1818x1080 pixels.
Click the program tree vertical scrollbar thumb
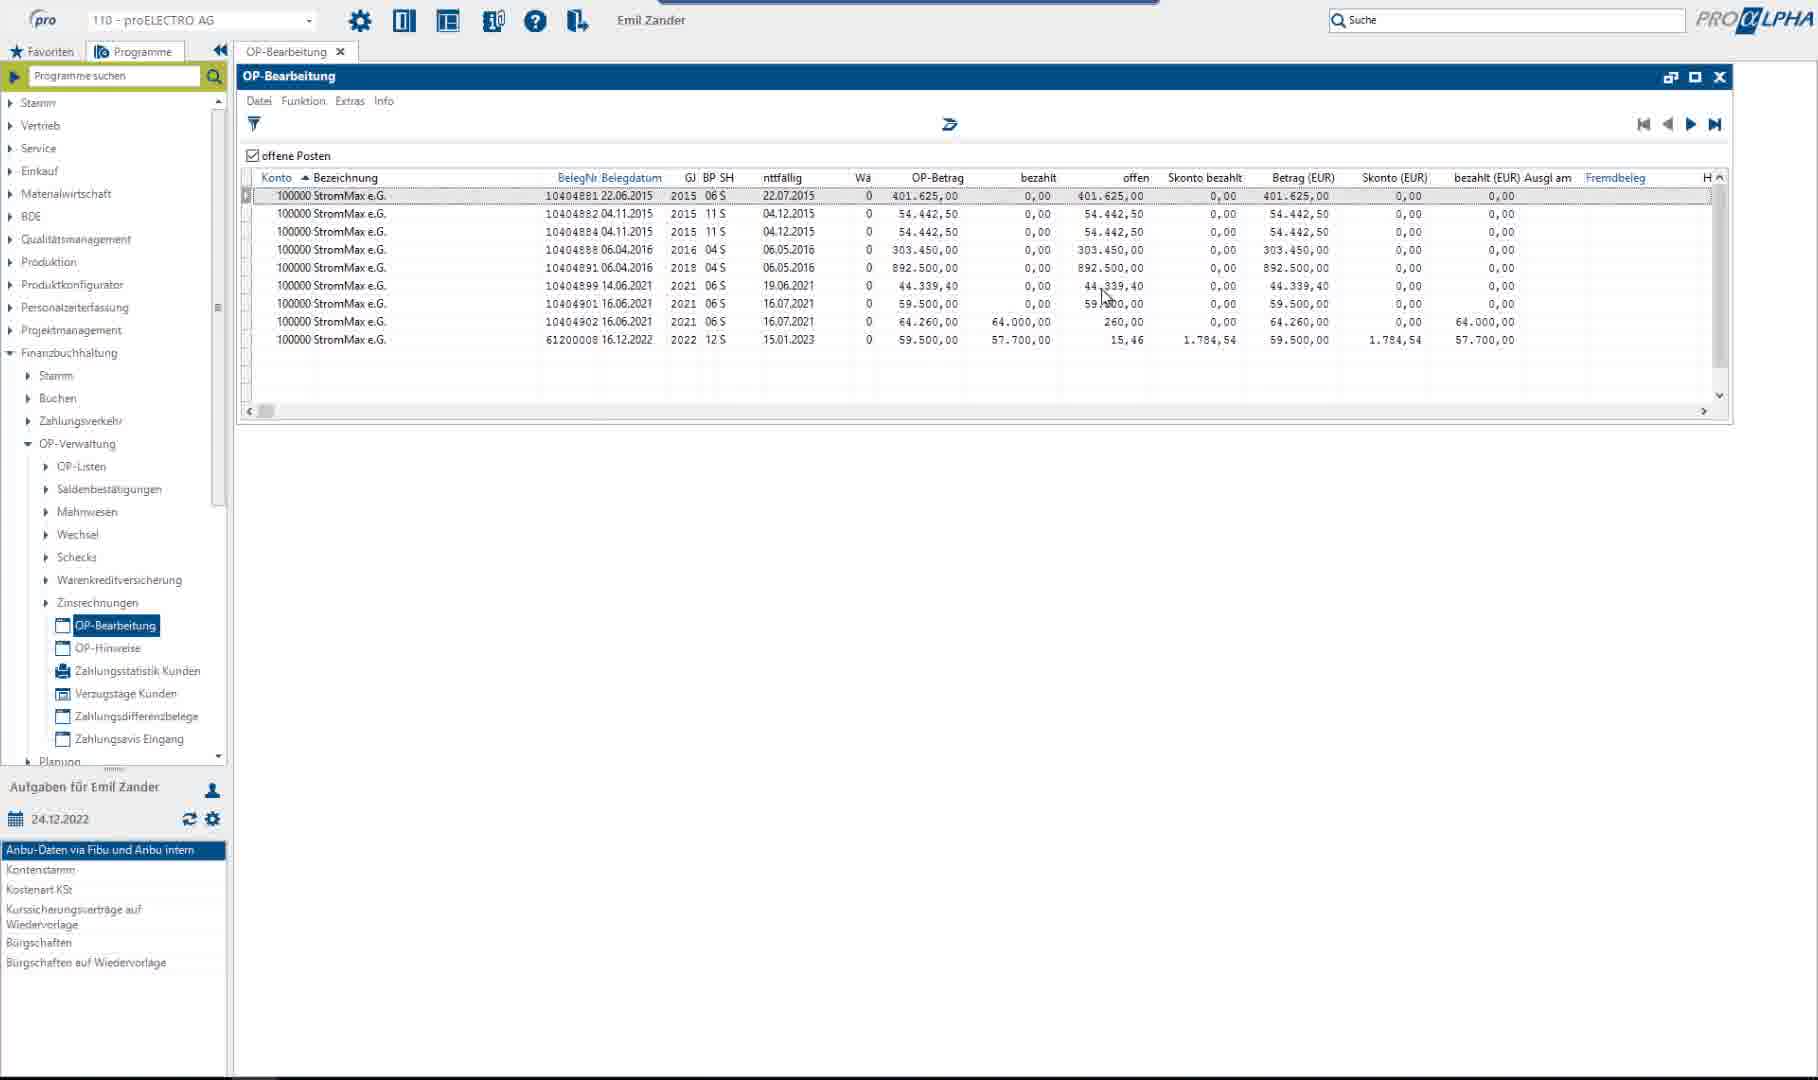tap(218, 308)
